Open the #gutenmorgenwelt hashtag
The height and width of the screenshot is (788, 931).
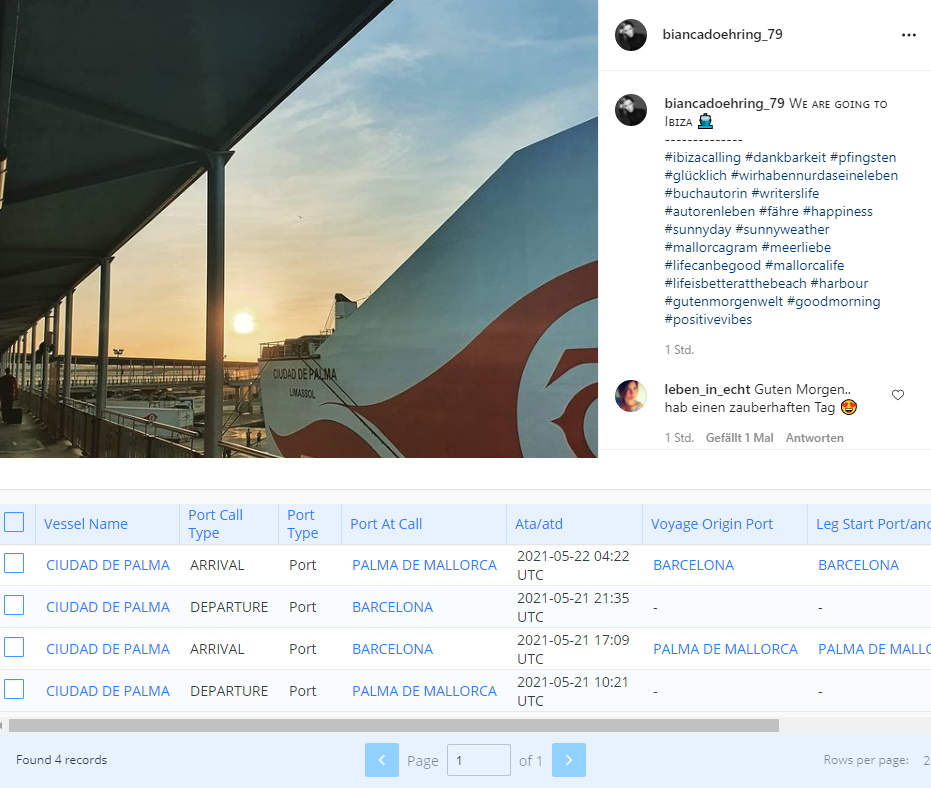click(723, 301)
